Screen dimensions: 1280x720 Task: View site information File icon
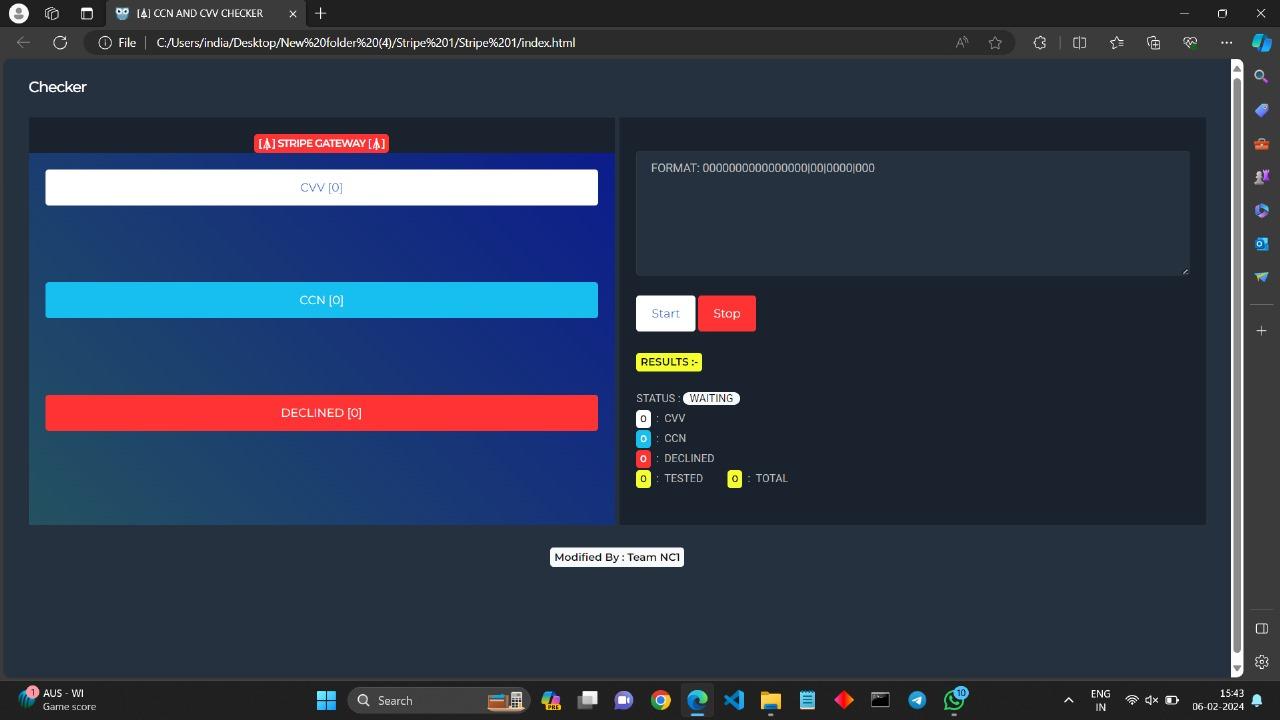pos(117,42)
